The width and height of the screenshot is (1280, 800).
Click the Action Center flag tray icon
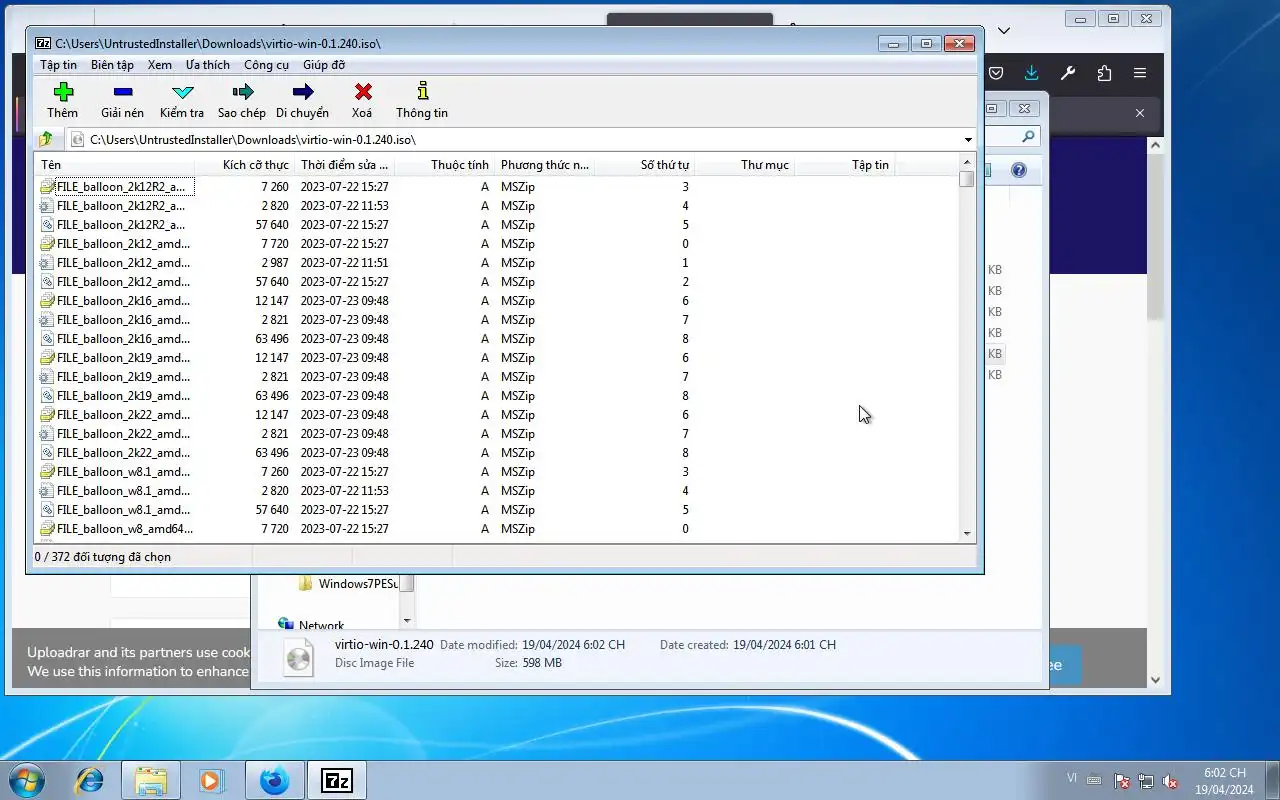click(x=1122, y=781)
